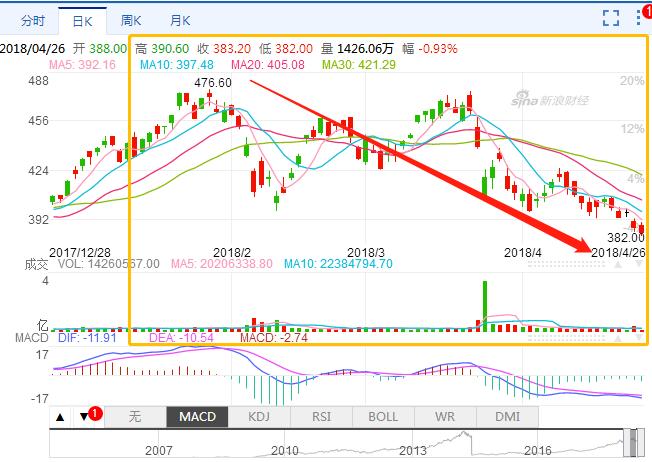Click the 量 1426.06万 volume value
Image resolution: width=652 pixels, height=462 pixels.
pos(357,49)
